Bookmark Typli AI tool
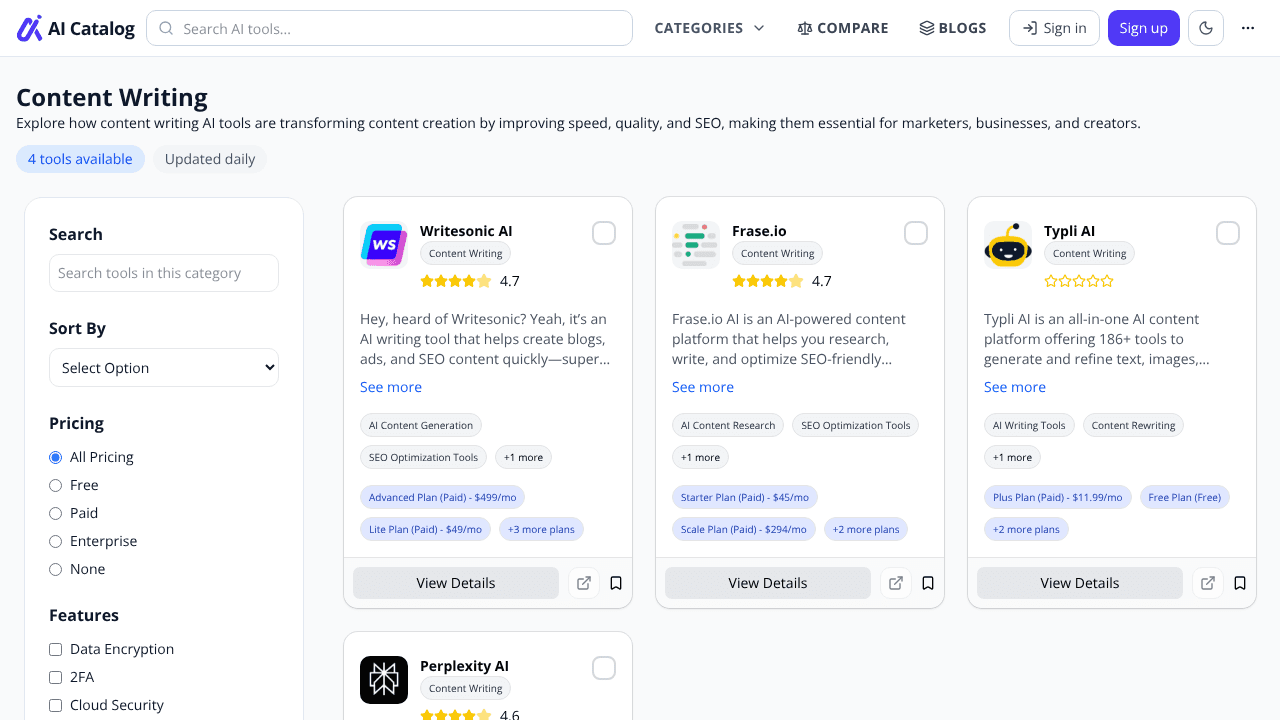This screenshot has width=1280, height=720. (1240, 583)
